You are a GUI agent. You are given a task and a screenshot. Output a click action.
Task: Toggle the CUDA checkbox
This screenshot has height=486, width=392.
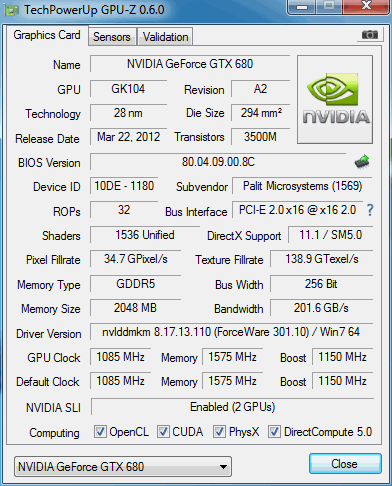click(163, 432)
